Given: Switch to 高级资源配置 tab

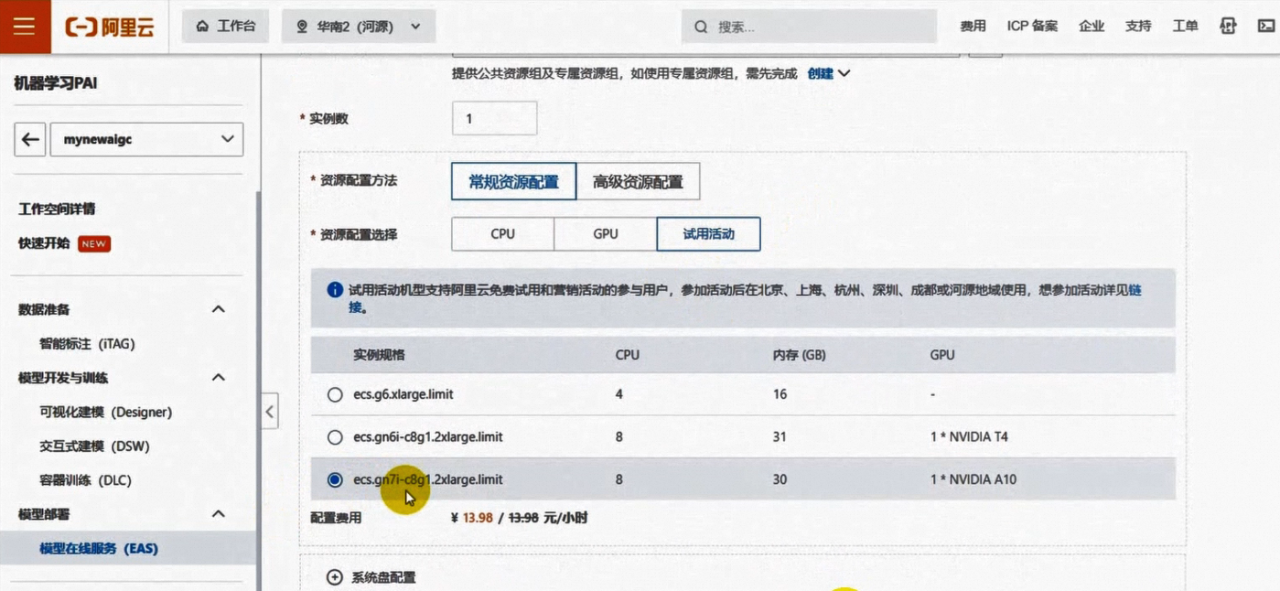Looking at the screenshot, I should point(637,182).
